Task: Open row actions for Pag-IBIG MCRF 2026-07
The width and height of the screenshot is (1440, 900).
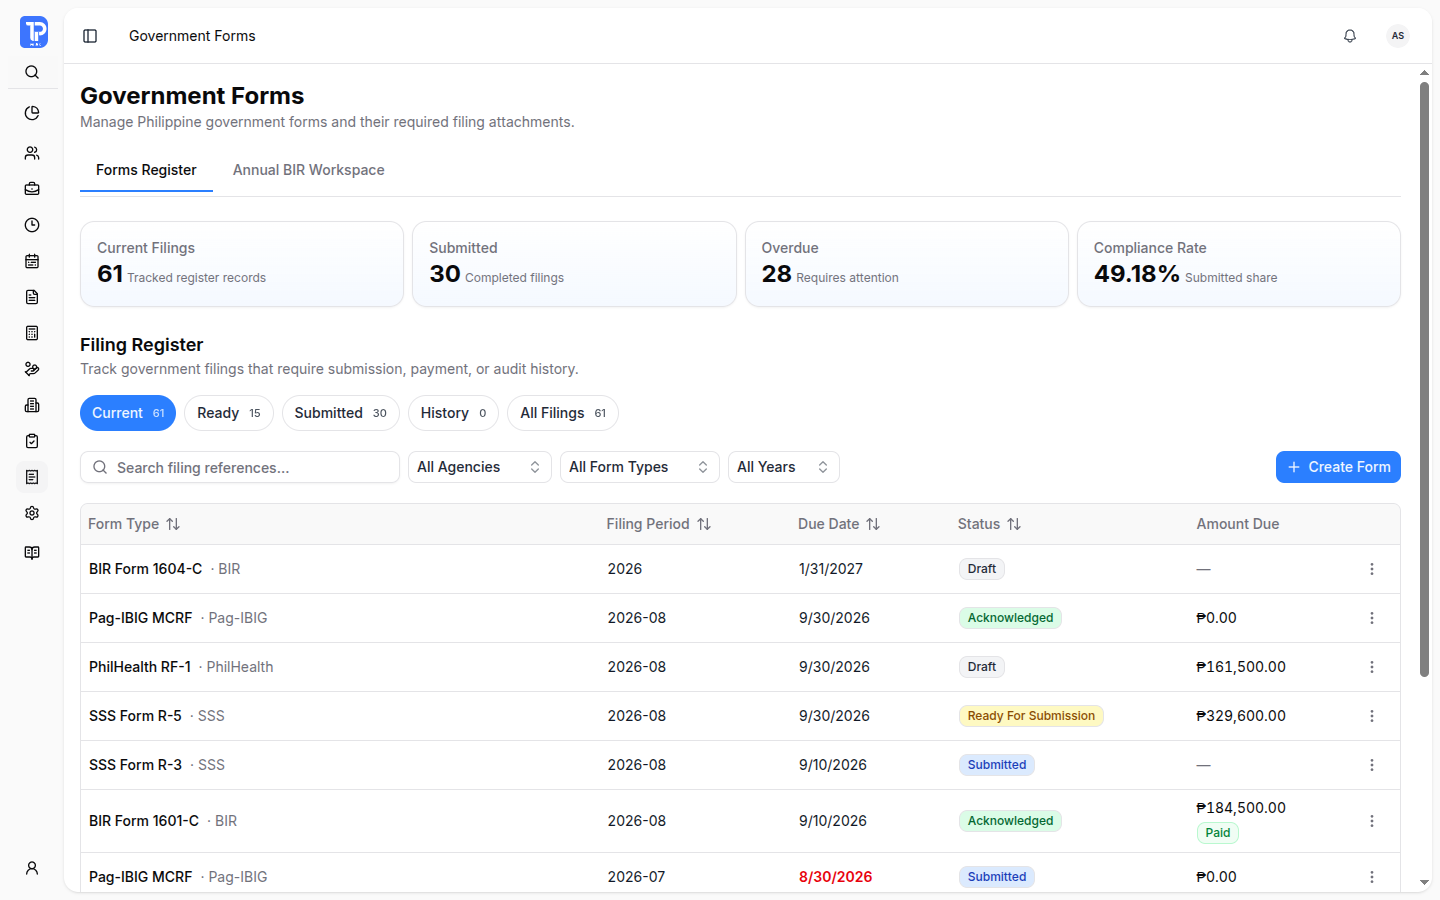Action: tap(1372, 877)
